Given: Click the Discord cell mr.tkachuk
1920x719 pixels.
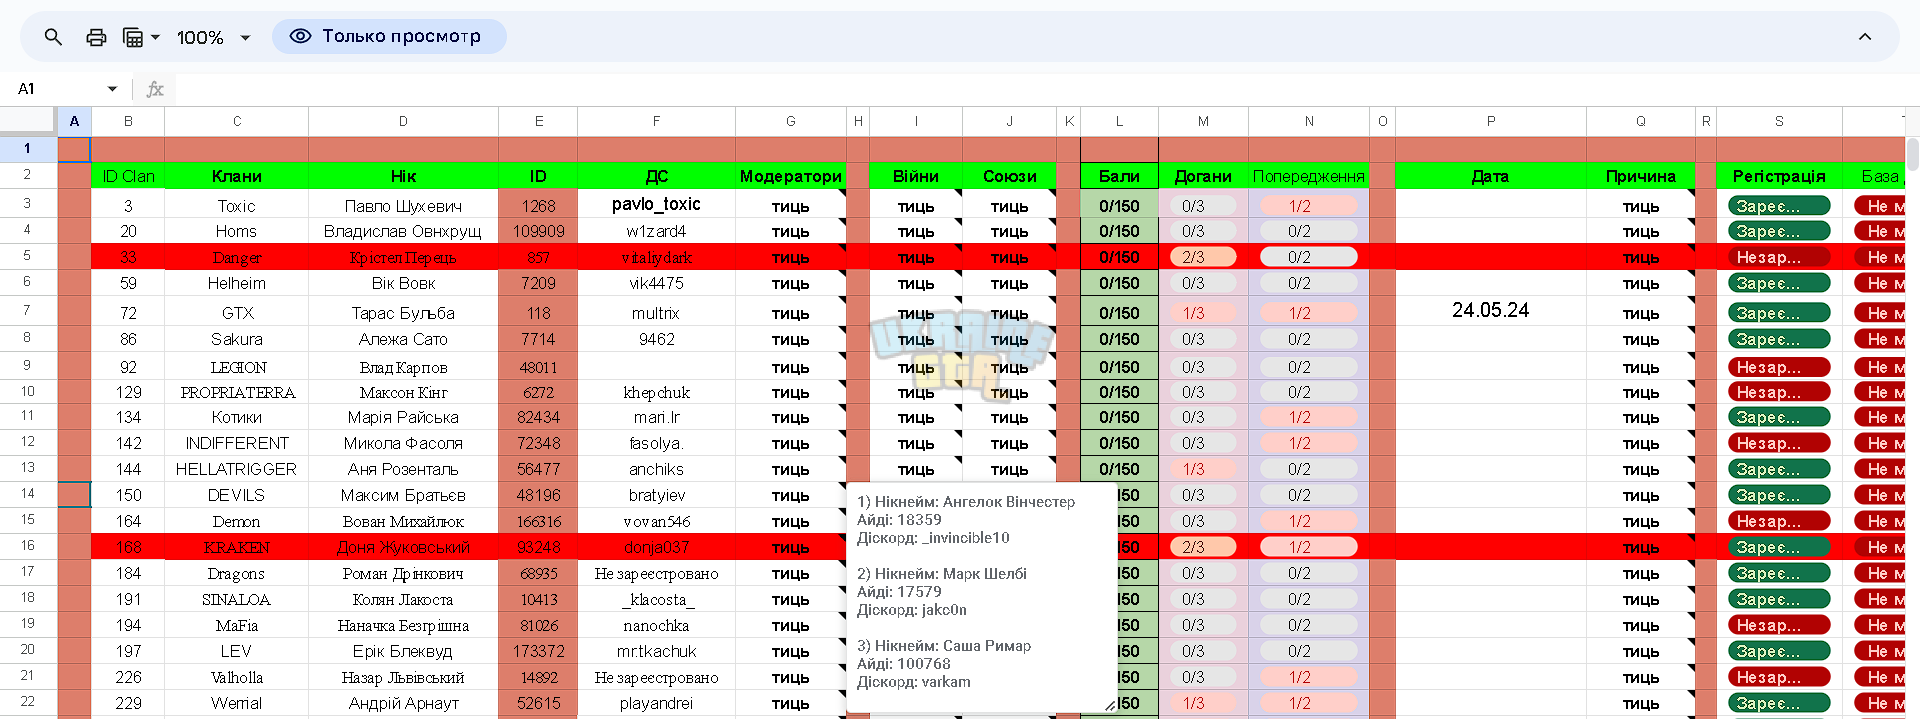Looking at the screenshot, I should (656, 651).
